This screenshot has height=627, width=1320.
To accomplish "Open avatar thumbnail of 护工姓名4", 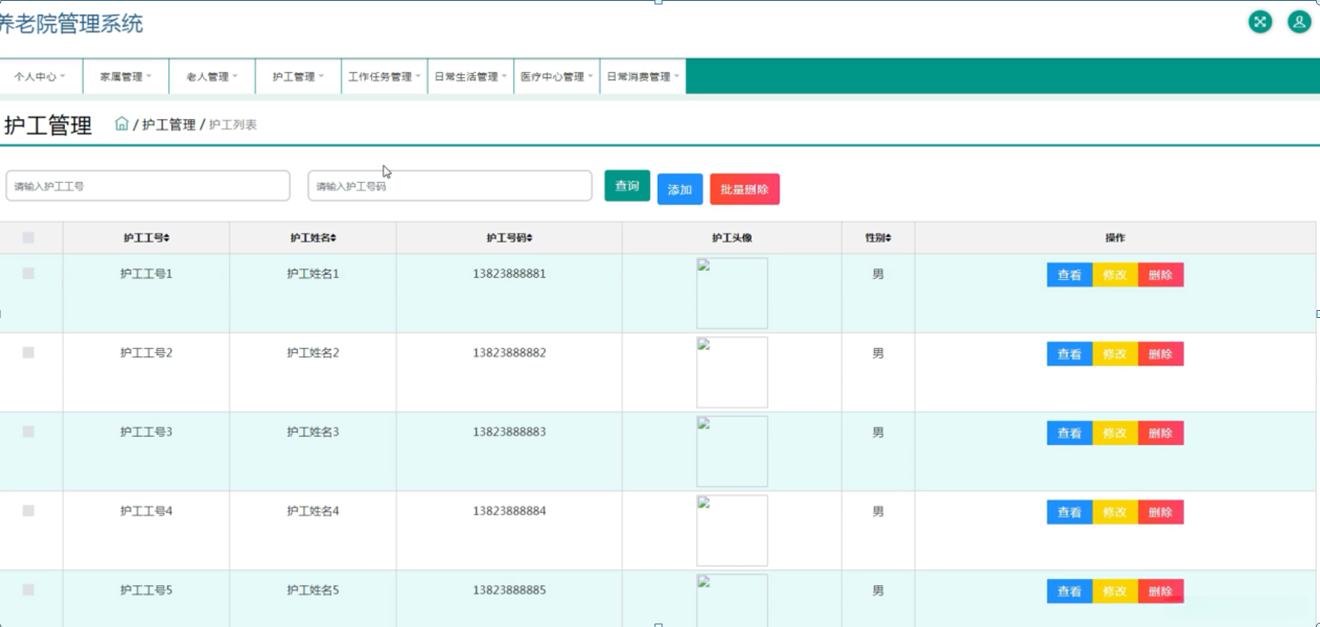I will tap(732, 530).
